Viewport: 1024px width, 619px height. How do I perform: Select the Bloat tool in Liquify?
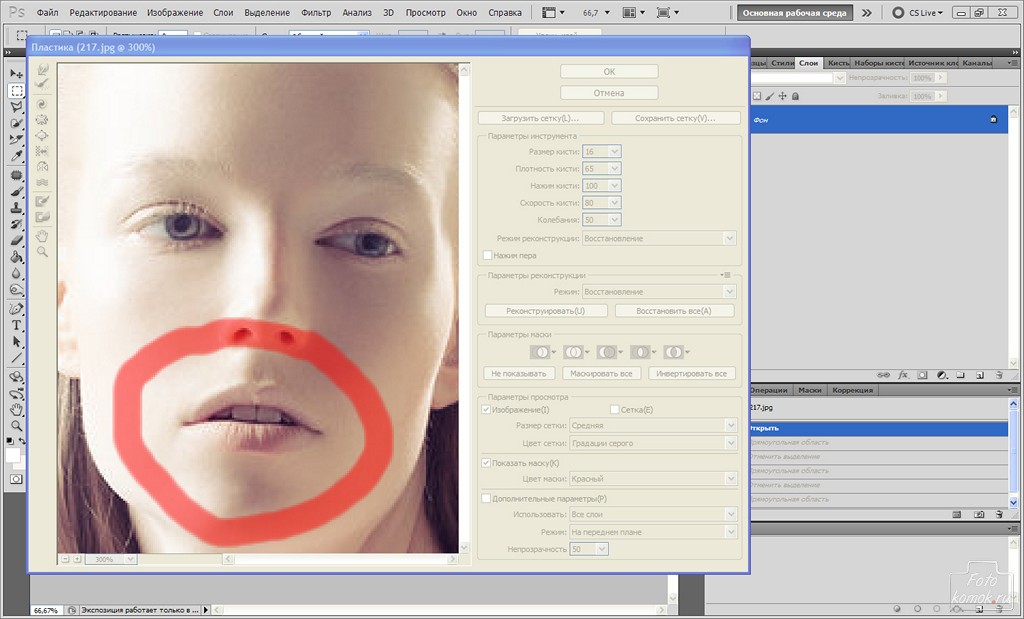pyautogui.click(x=42, y=135)
